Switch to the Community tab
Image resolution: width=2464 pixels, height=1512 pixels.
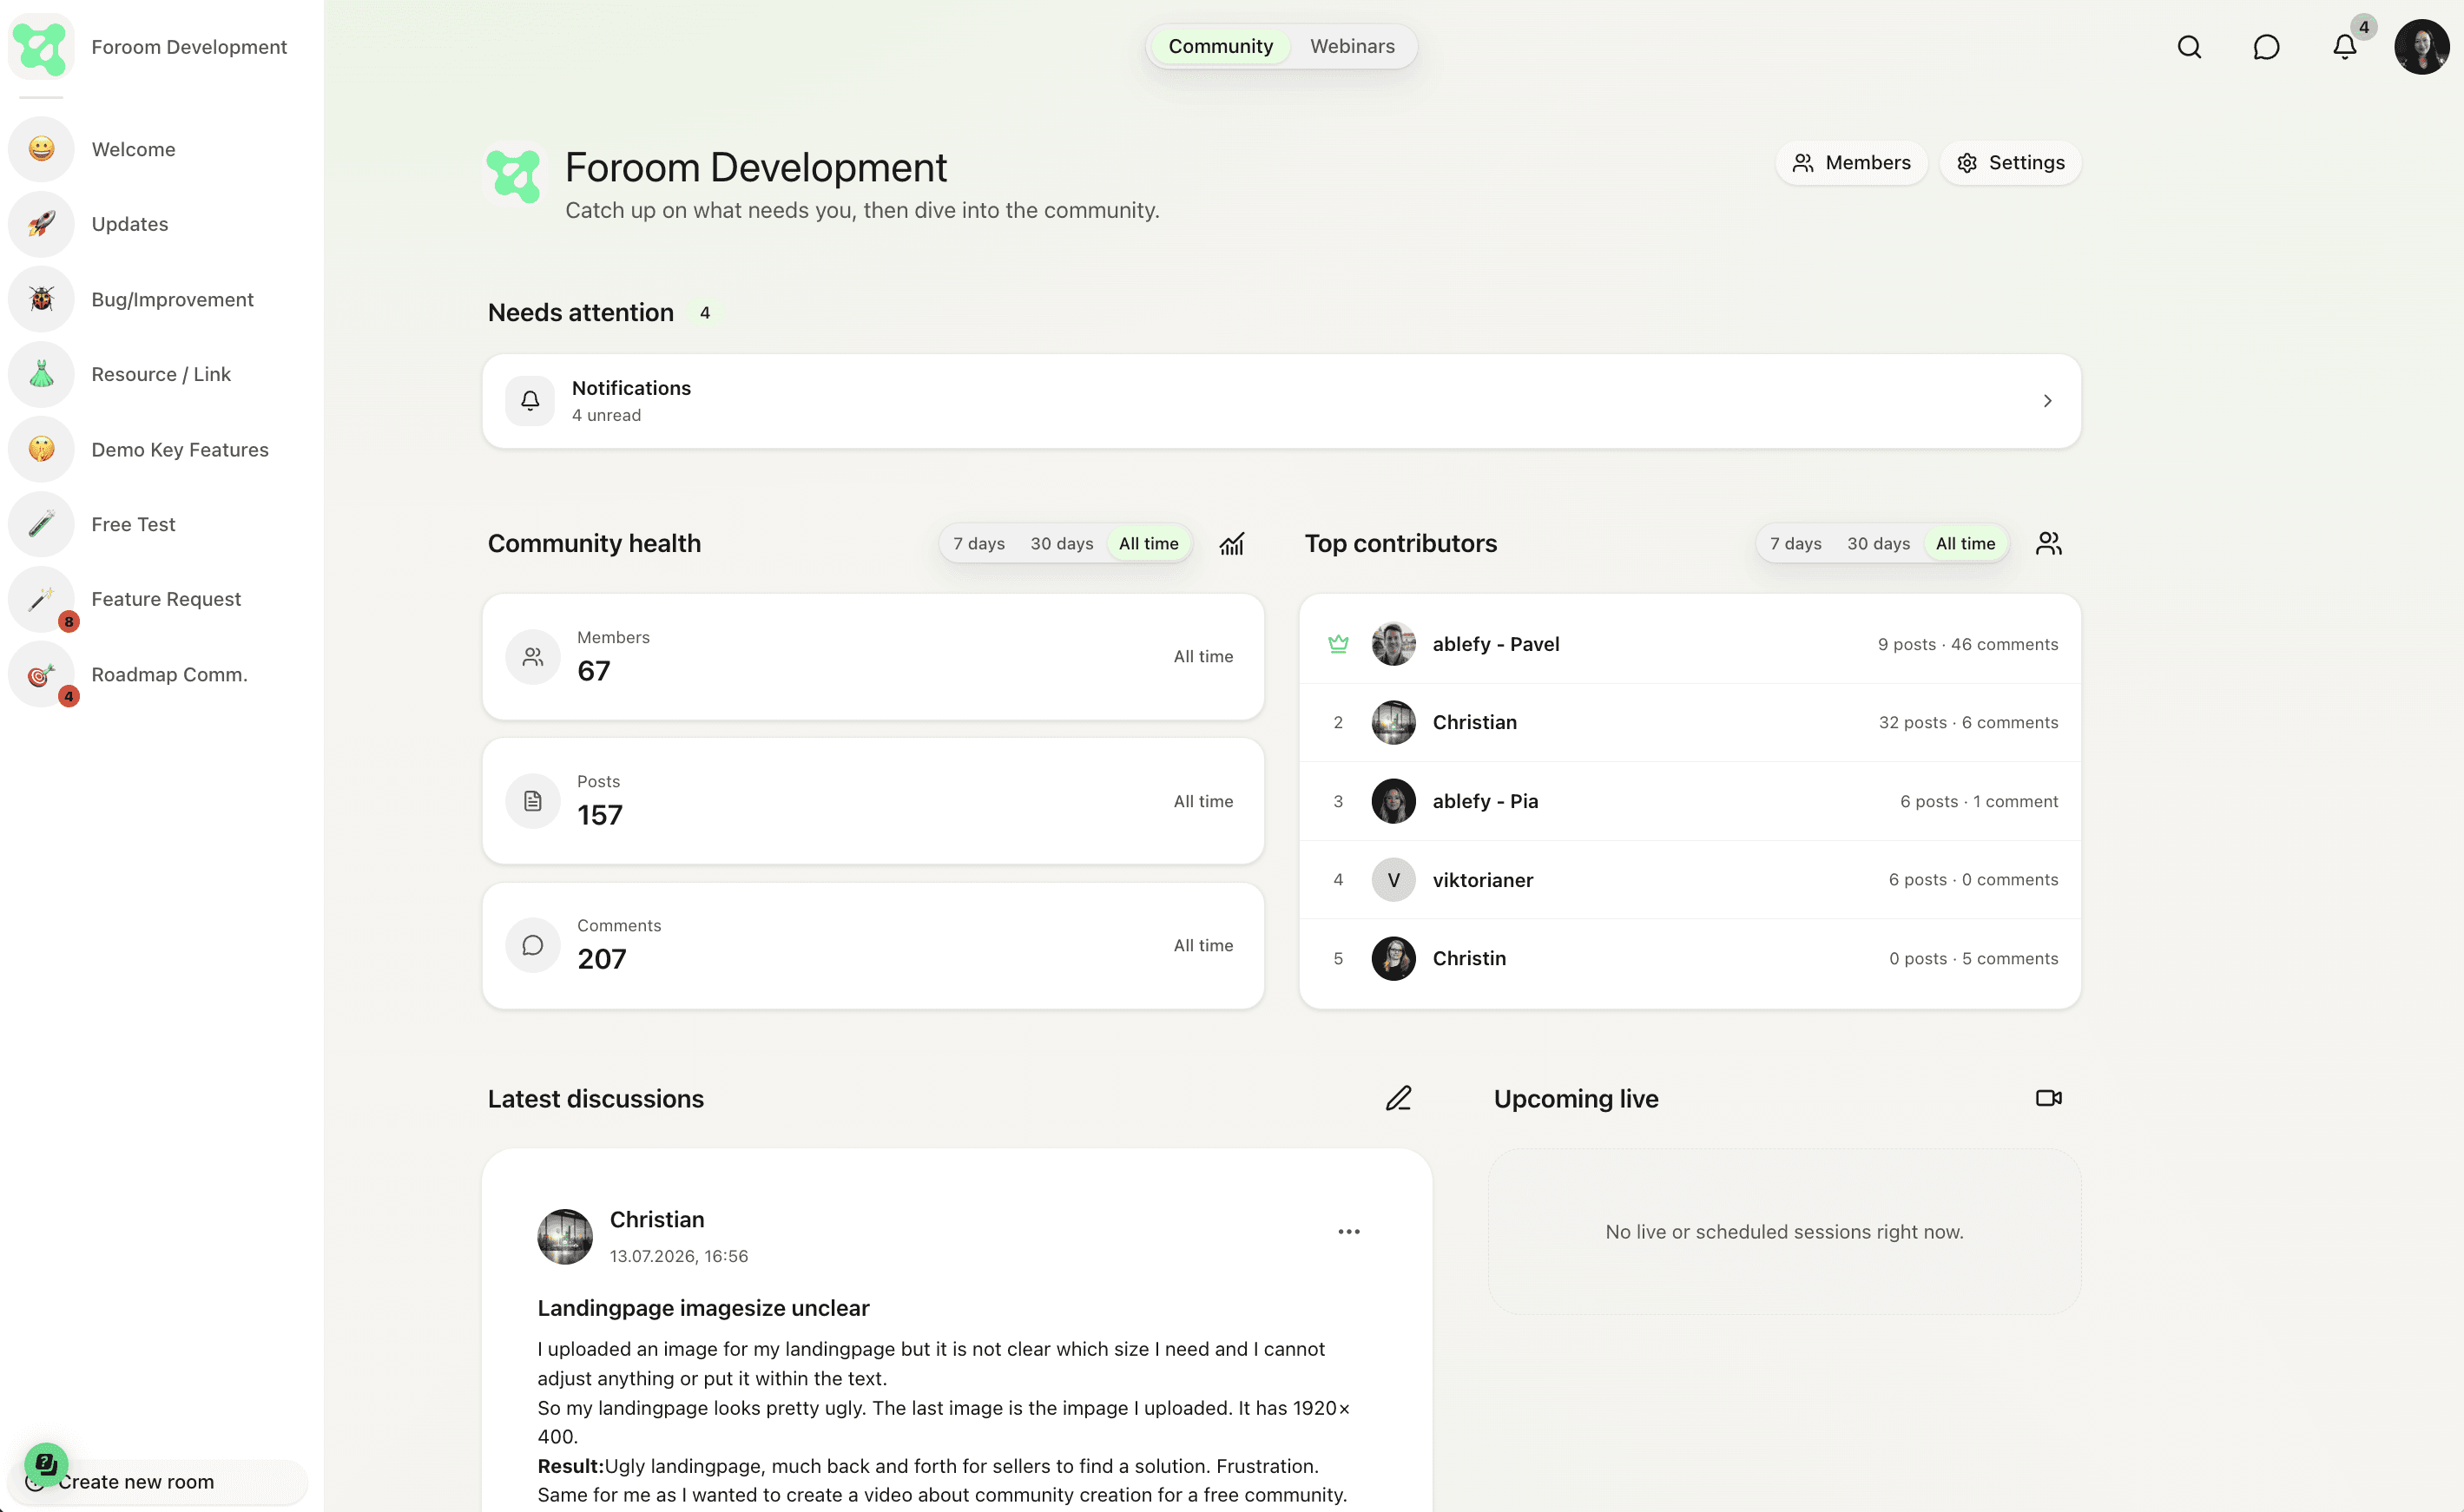[1220, 47]
